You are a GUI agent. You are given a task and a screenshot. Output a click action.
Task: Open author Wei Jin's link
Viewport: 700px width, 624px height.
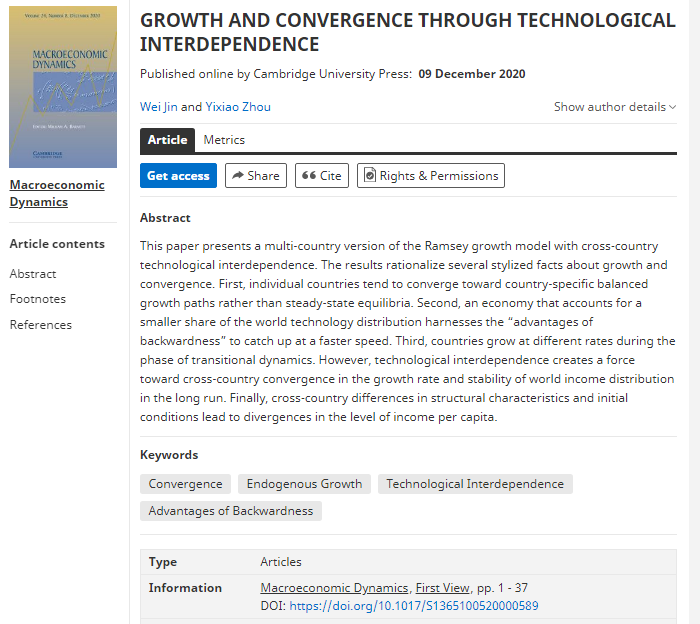pos(158,107)
